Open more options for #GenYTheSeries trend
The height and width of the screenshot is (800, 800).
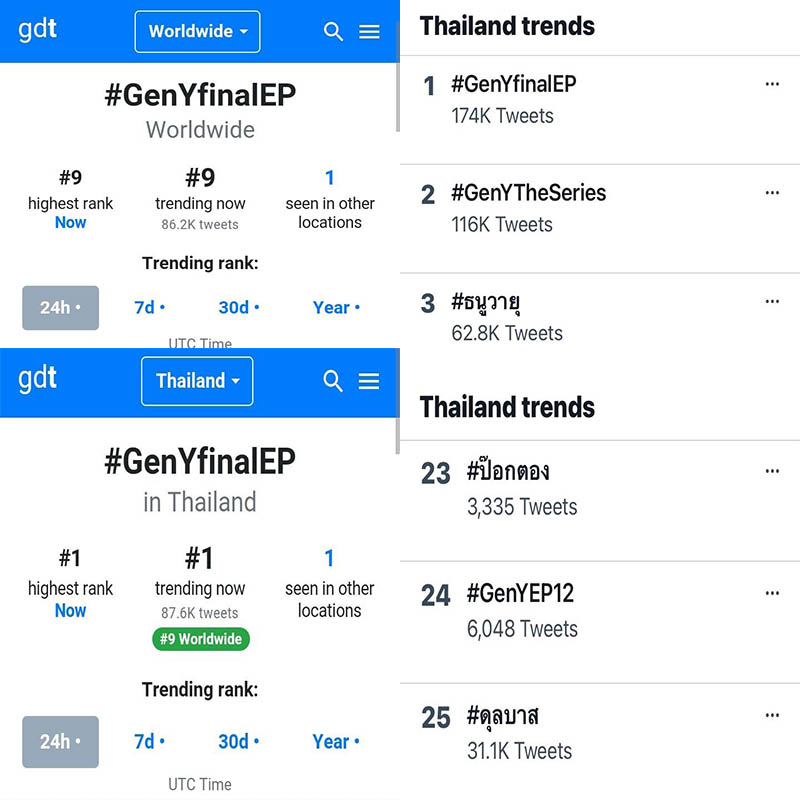(x=771, y=193)
